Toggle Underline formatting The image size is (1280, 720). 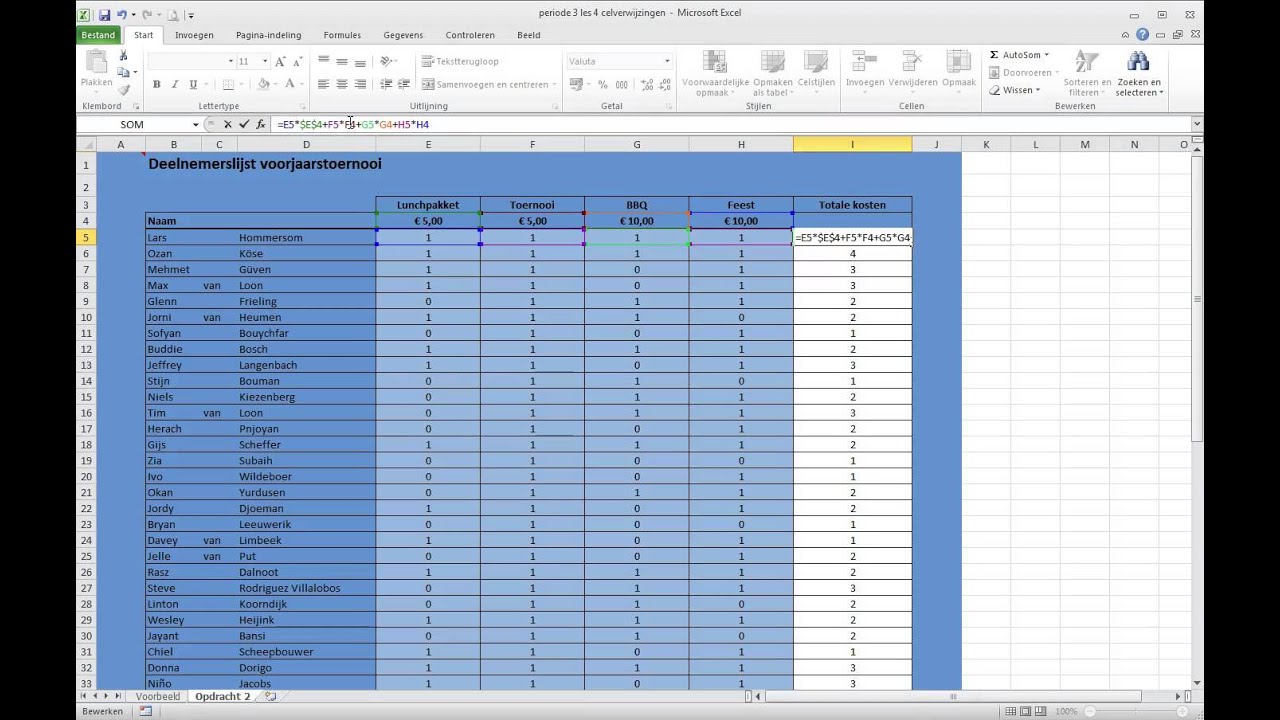[x=193, y=85]
